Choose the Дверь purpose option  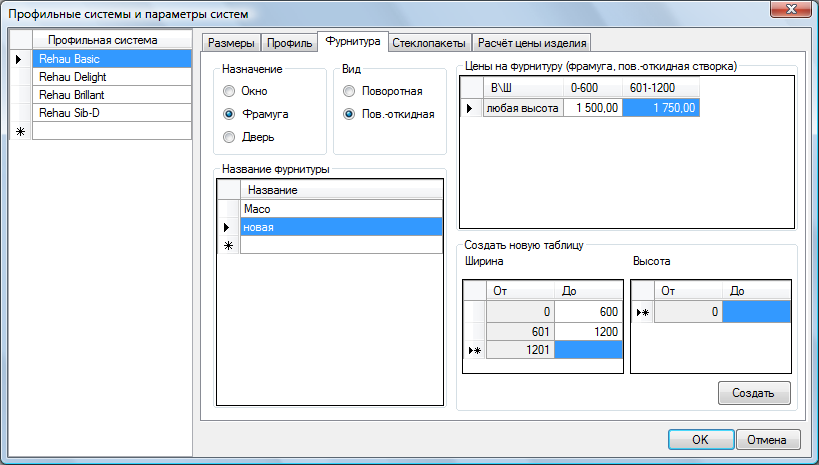[x=230, y=137]
